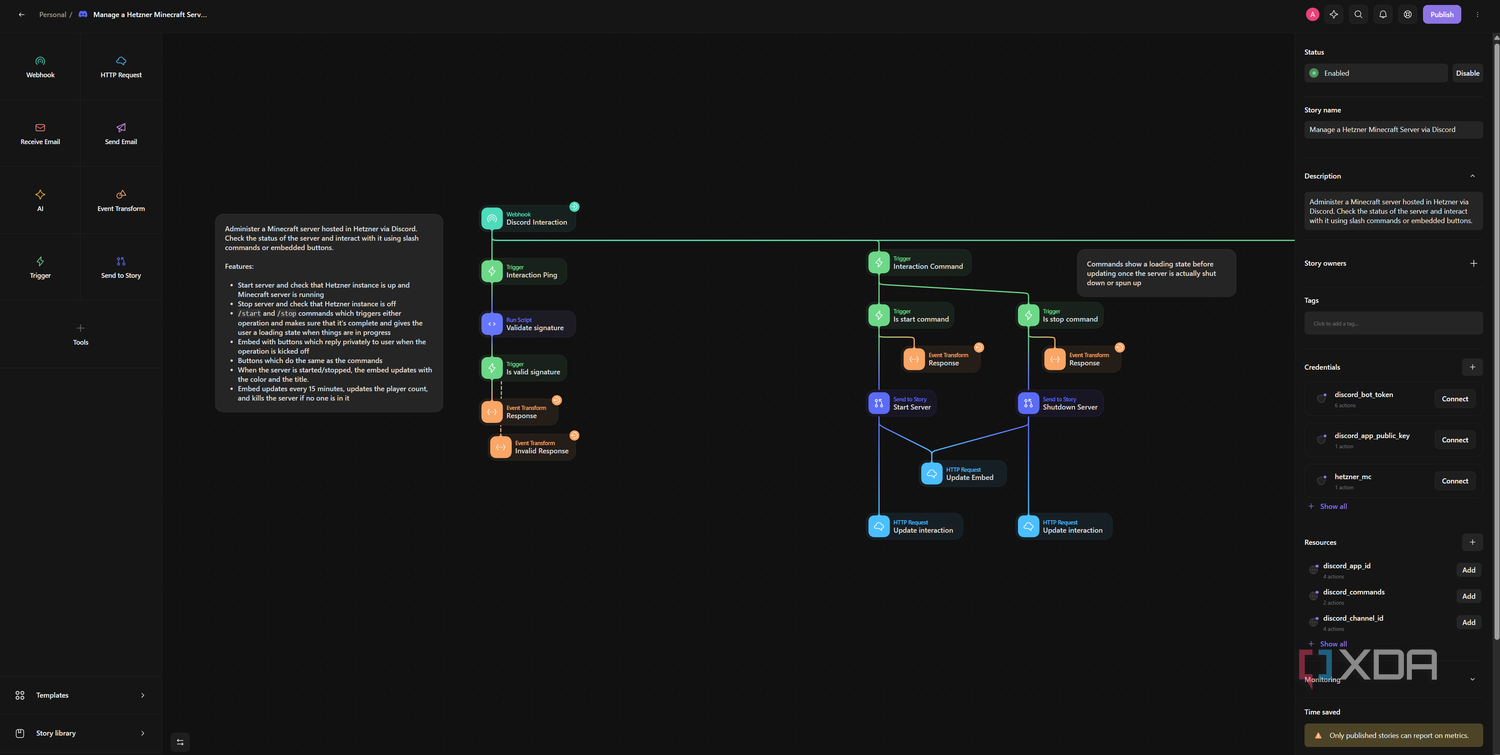Add a new resource with the plus

click(x=1472, y=542)
